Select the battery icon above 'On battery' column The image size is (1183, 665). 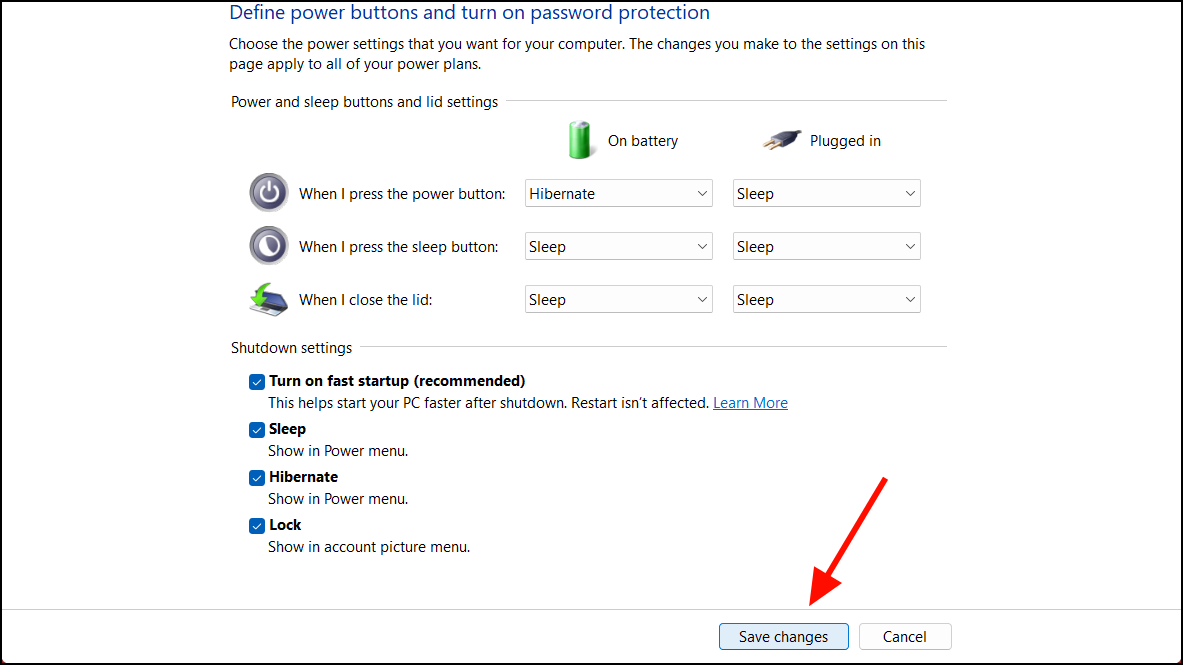580,140
